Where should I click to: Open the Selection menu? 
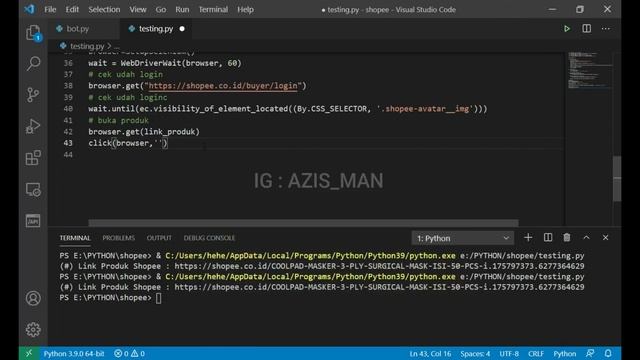click(104, 9)
